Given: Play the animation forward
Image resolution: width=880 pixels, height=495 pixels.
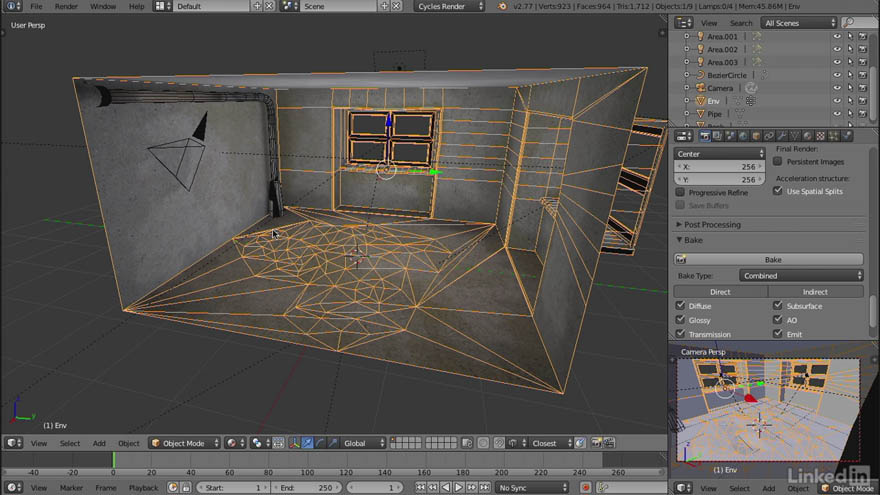Looking at the screenshot, I should point(459,487).
